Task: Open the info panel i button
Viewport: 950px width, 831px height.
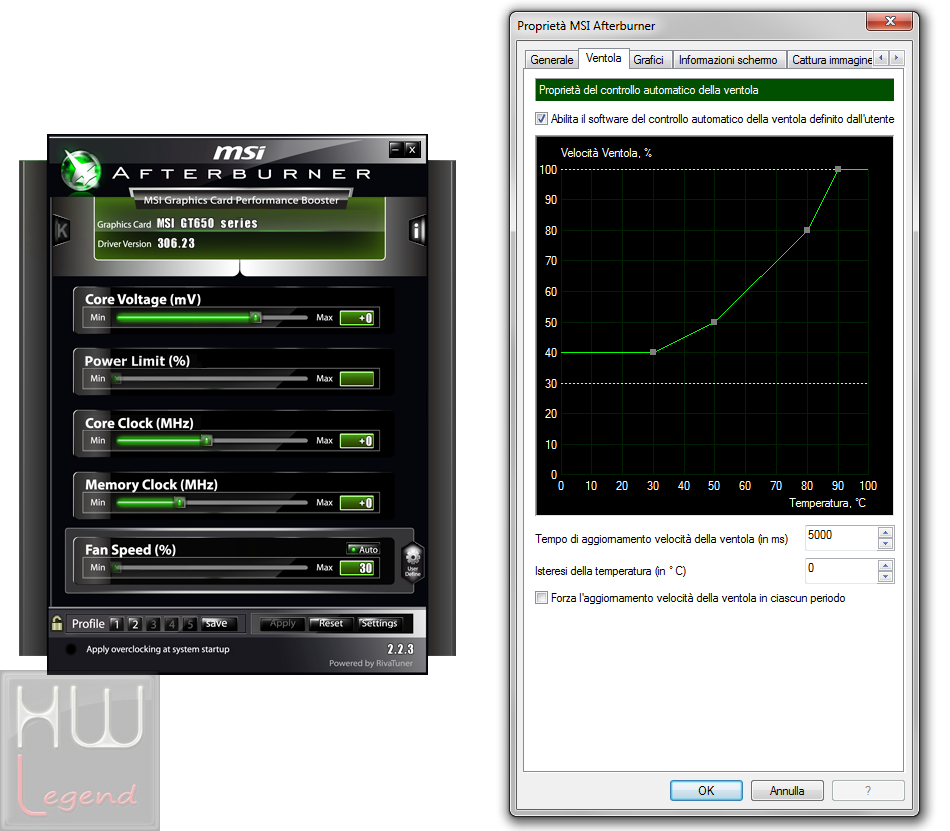Action: tap(416, 230)
